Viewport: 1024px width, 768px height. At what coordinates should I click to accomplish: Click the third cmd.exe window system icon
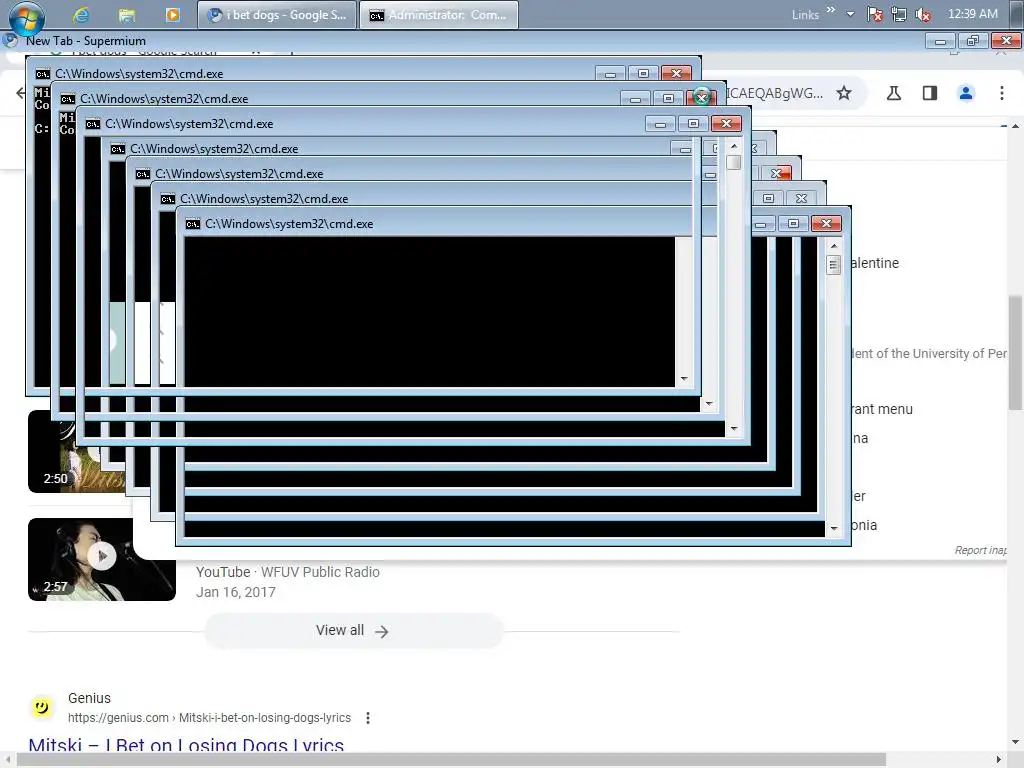pos(93,124)
